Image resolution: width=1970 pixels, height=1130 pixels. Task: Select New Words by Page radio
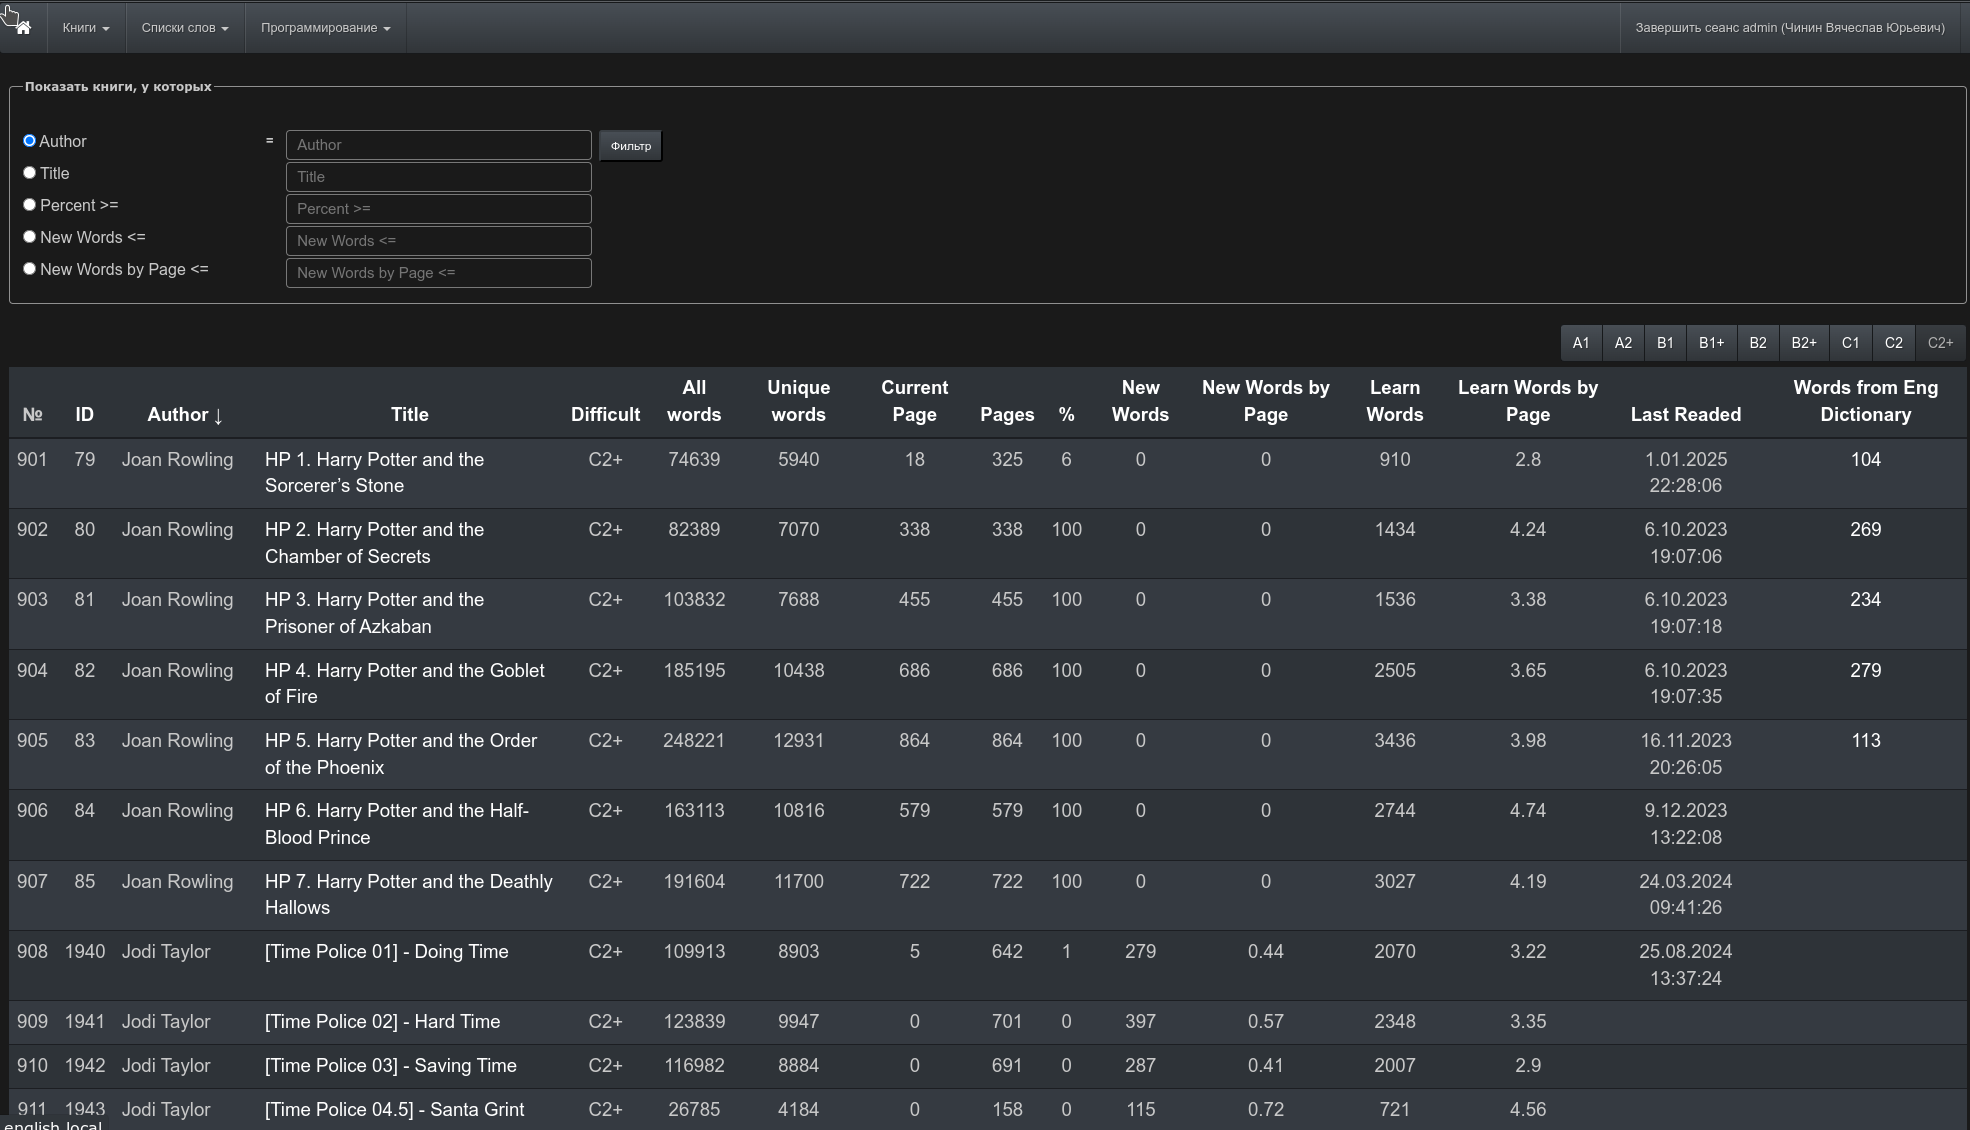[30, 269]
